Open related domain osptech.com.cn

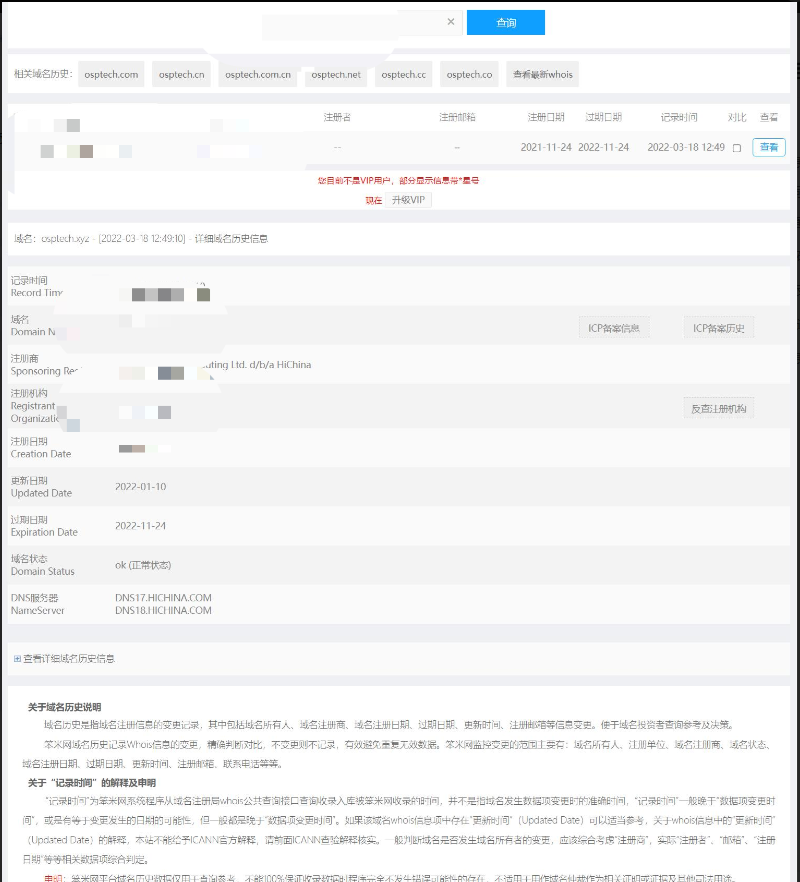tap(258, 74)
